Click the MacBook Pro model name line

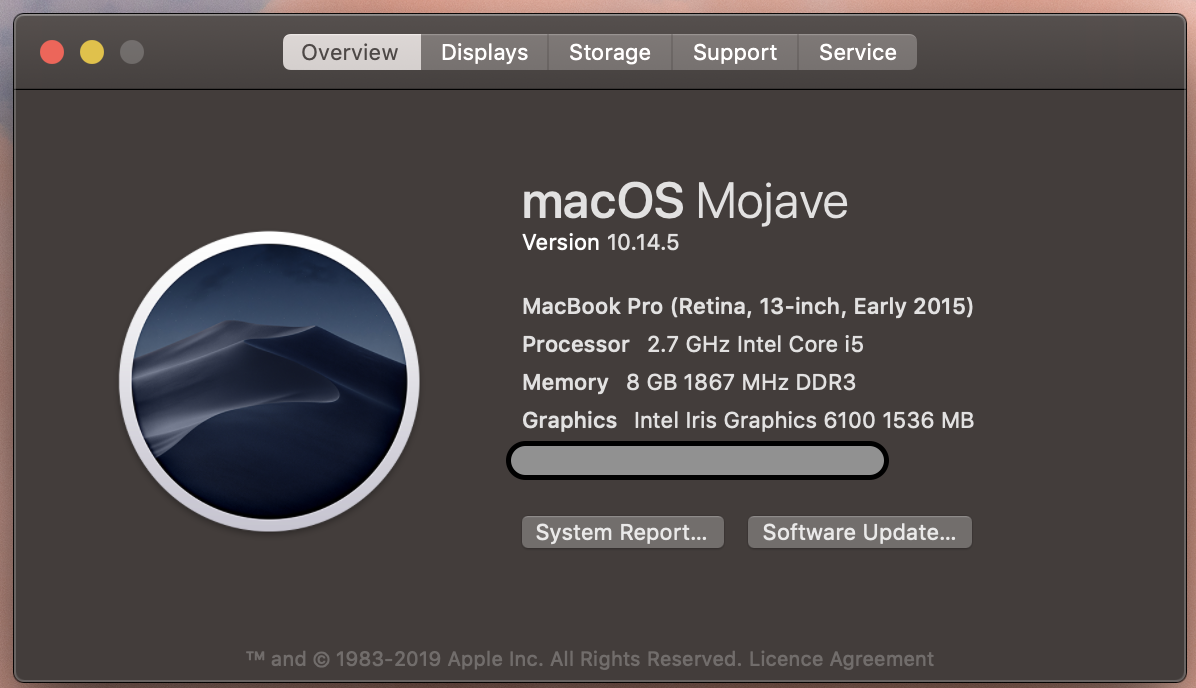pos(748,306)
